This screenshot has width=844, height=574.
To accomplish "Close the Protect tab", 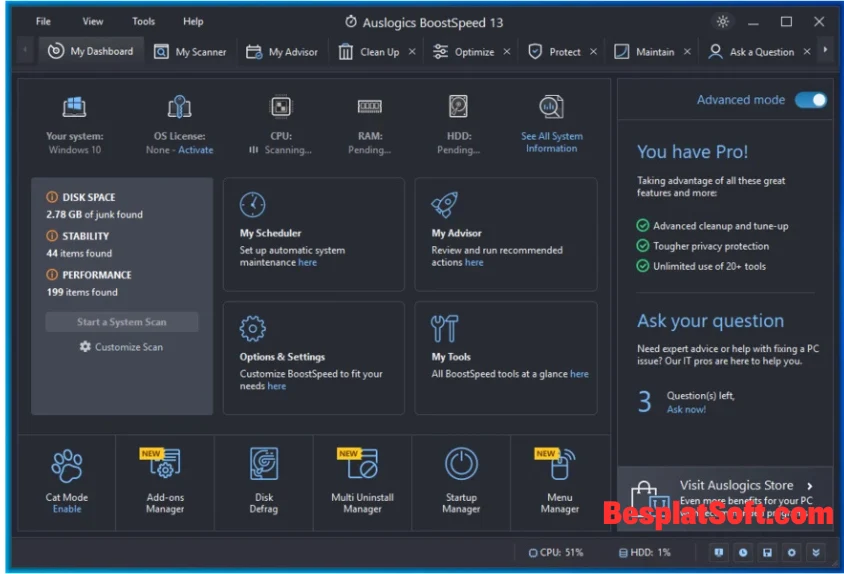I will coord(593,52).
